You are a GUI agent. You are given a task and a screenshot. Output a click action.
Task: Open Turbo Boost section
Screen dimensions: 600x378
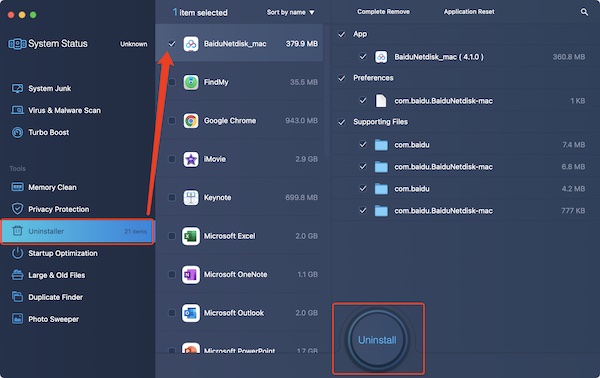pos(49,132)
